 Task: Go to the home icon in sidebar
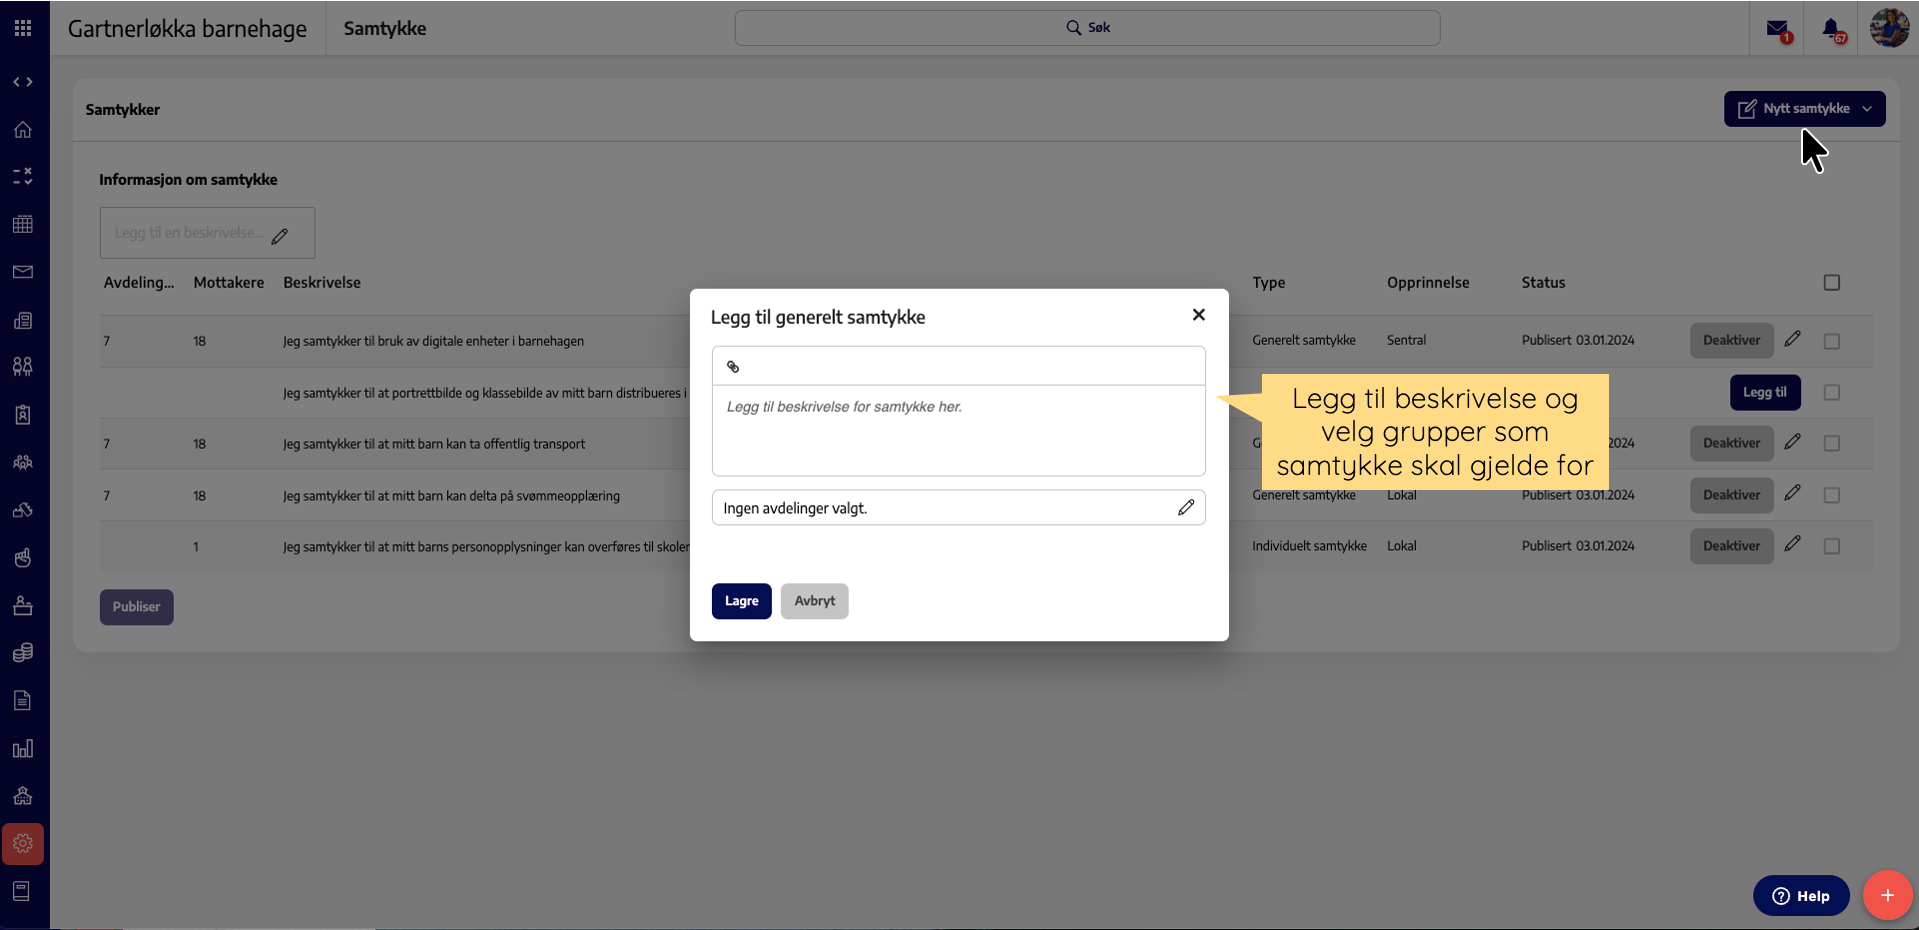[x=23, y=130]
